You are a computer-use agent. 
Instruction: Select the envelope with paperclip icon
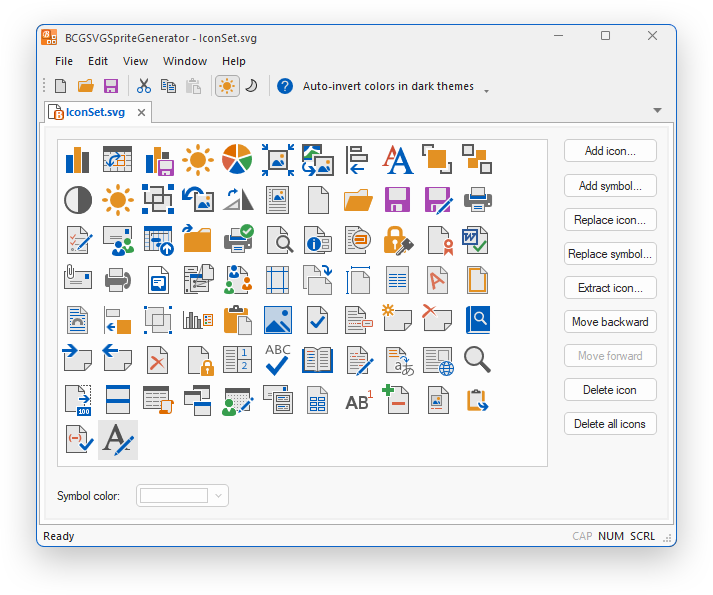pyautogui.click(x=78, y=277)
